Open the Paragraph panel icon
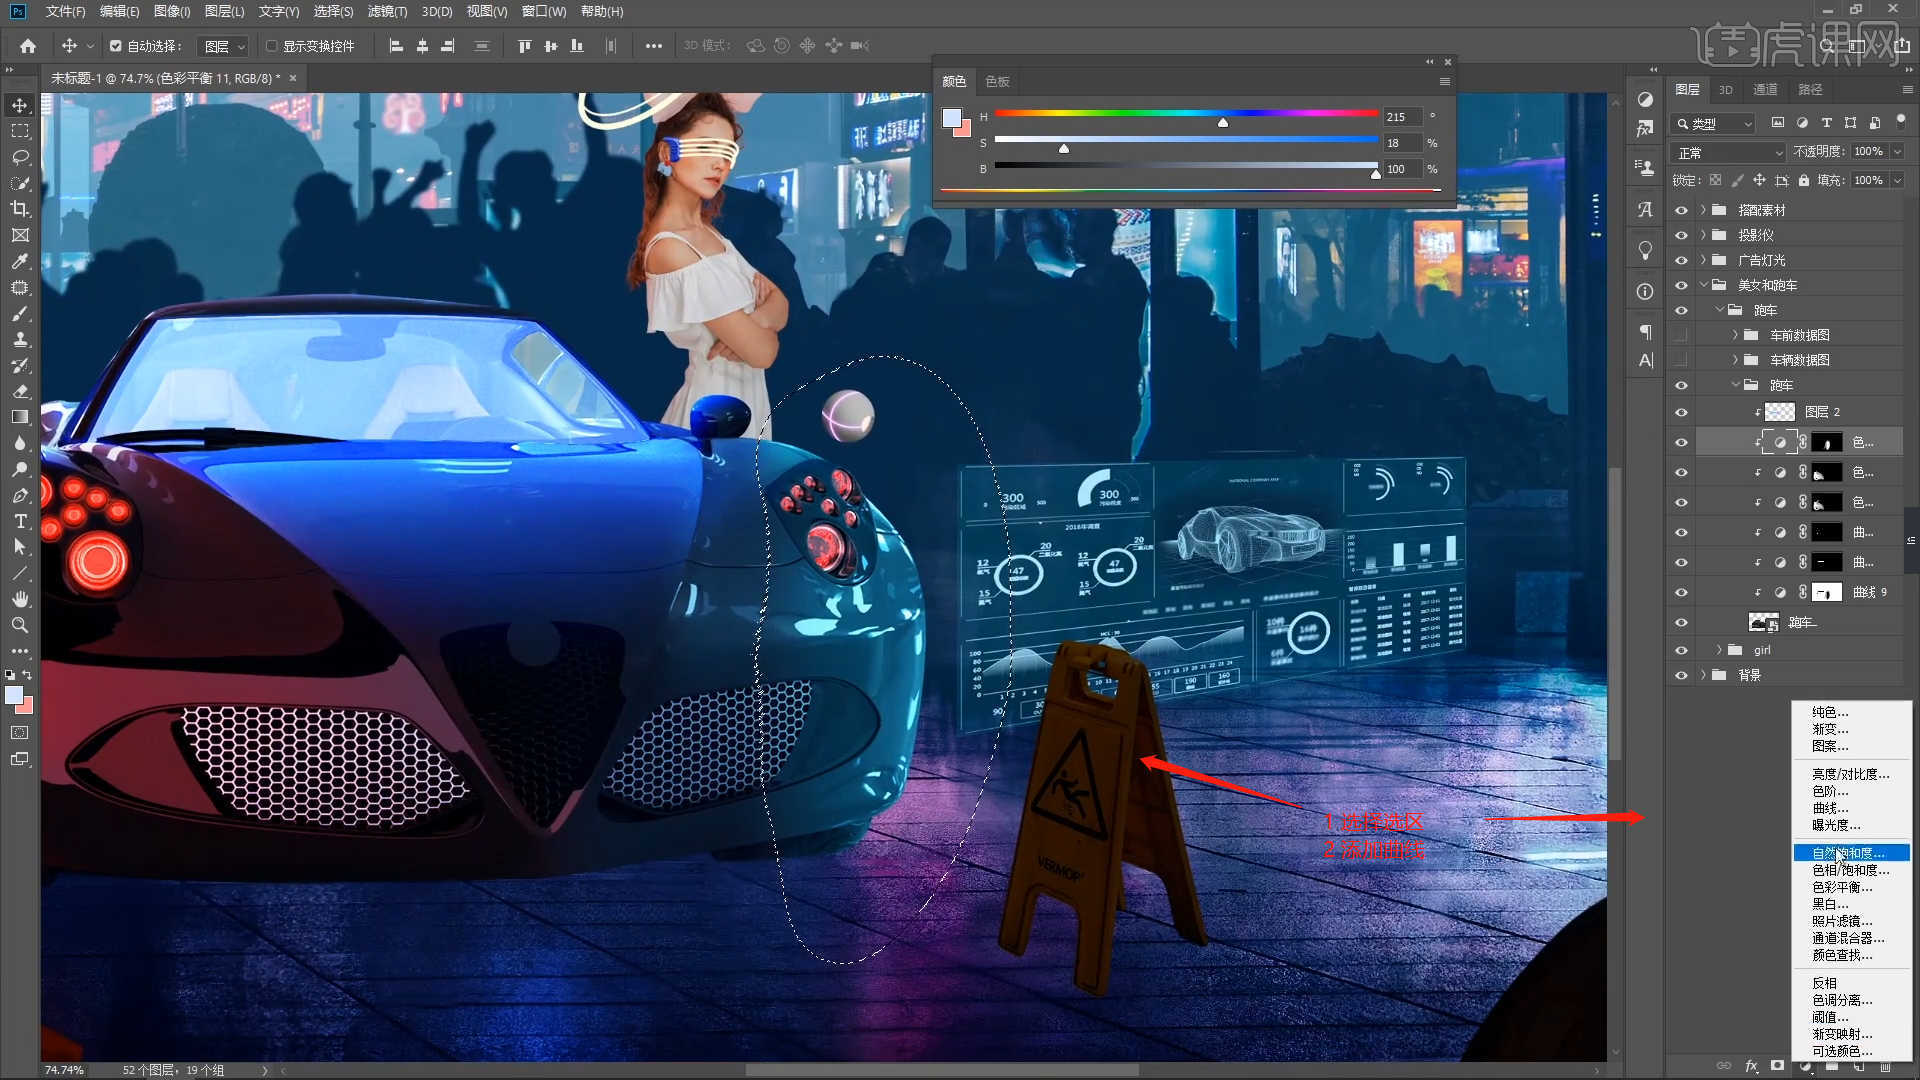The height and width of the screenshot is (1080, 1920). (1646, 332)
